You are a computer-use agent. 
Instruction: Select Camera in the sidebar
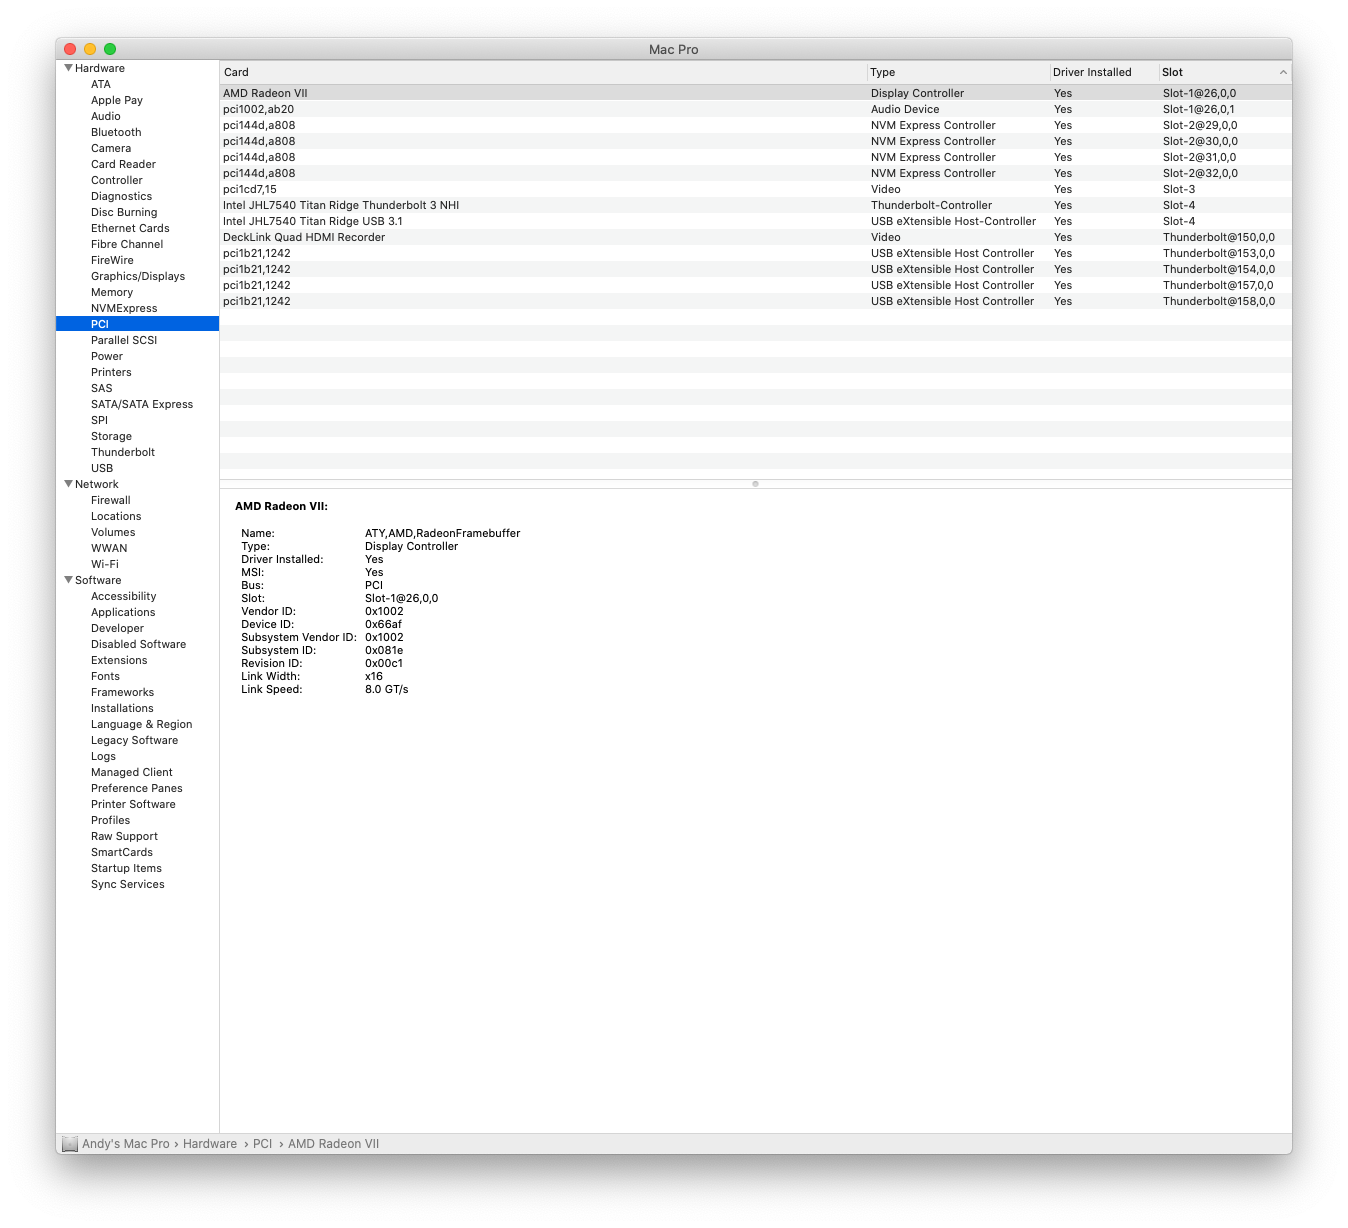111,148
